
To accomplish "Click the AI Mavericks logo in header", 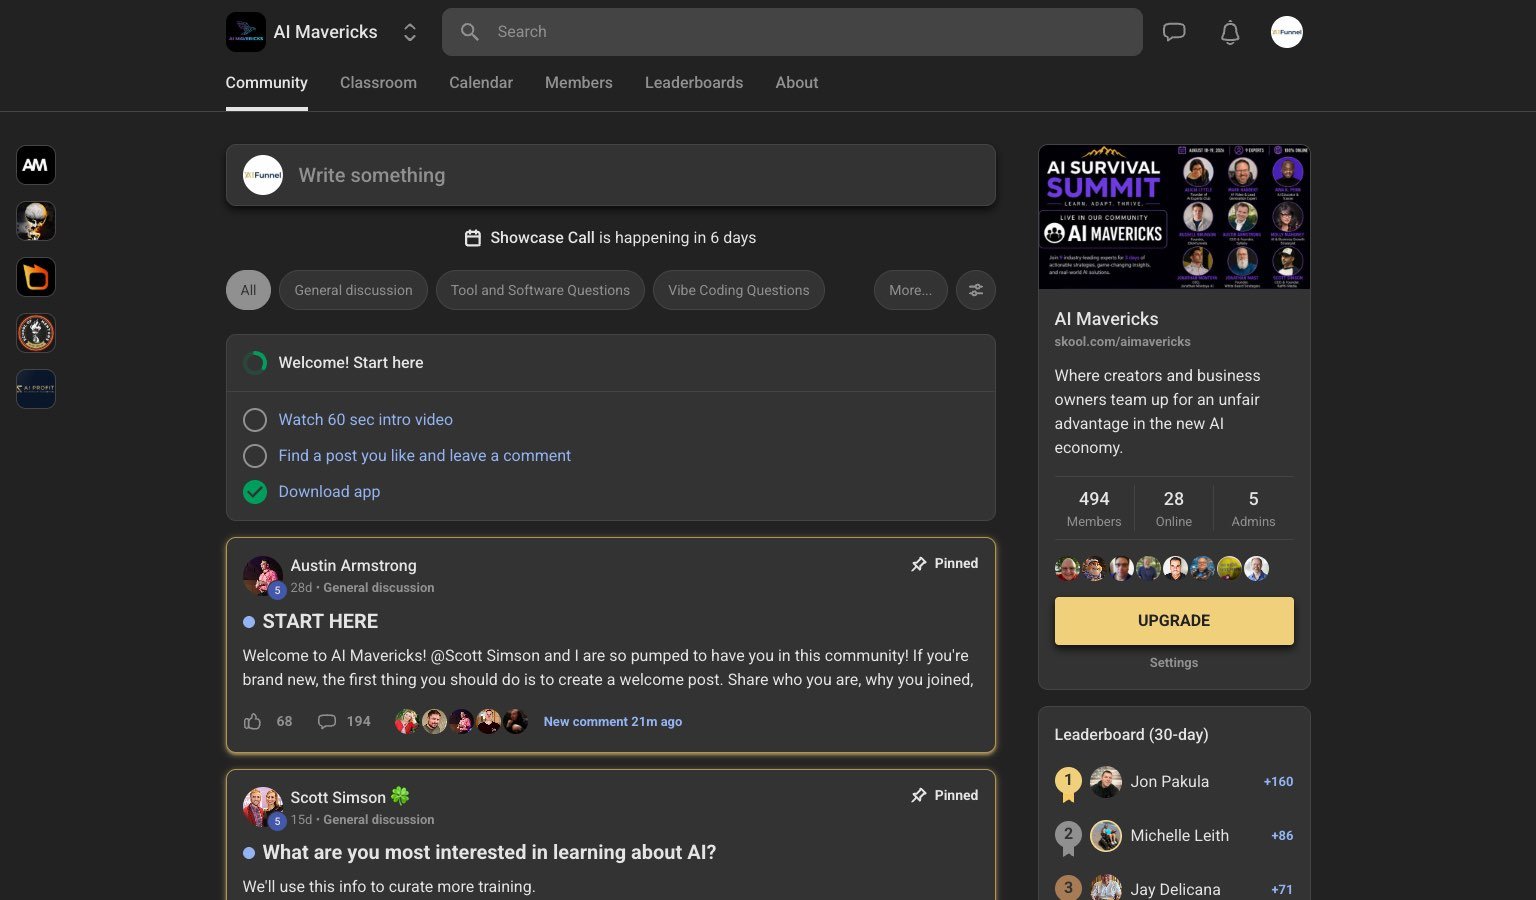I will (246, 32).
